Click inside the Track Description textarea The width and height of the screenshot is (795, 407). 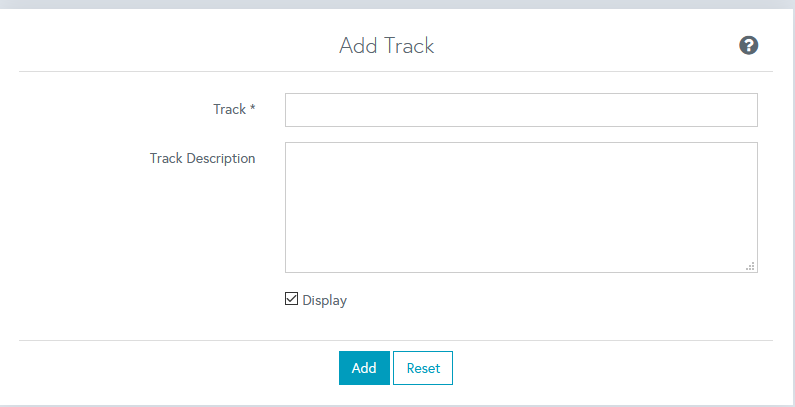(x=521, y=207)
